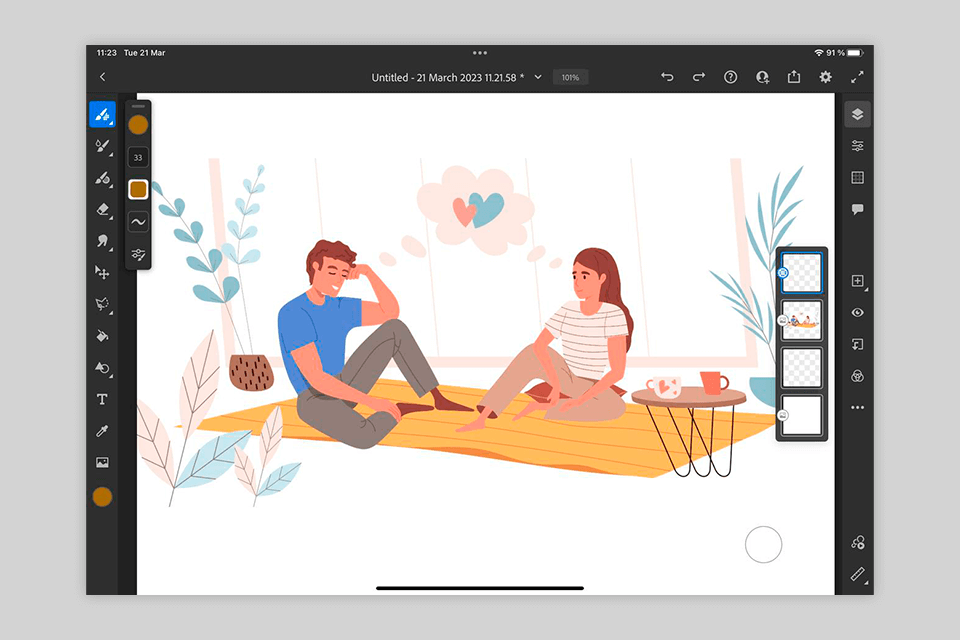Open the layer actions three-dot menu
Viewport: 960px width, 640px height.
point(858,407)
